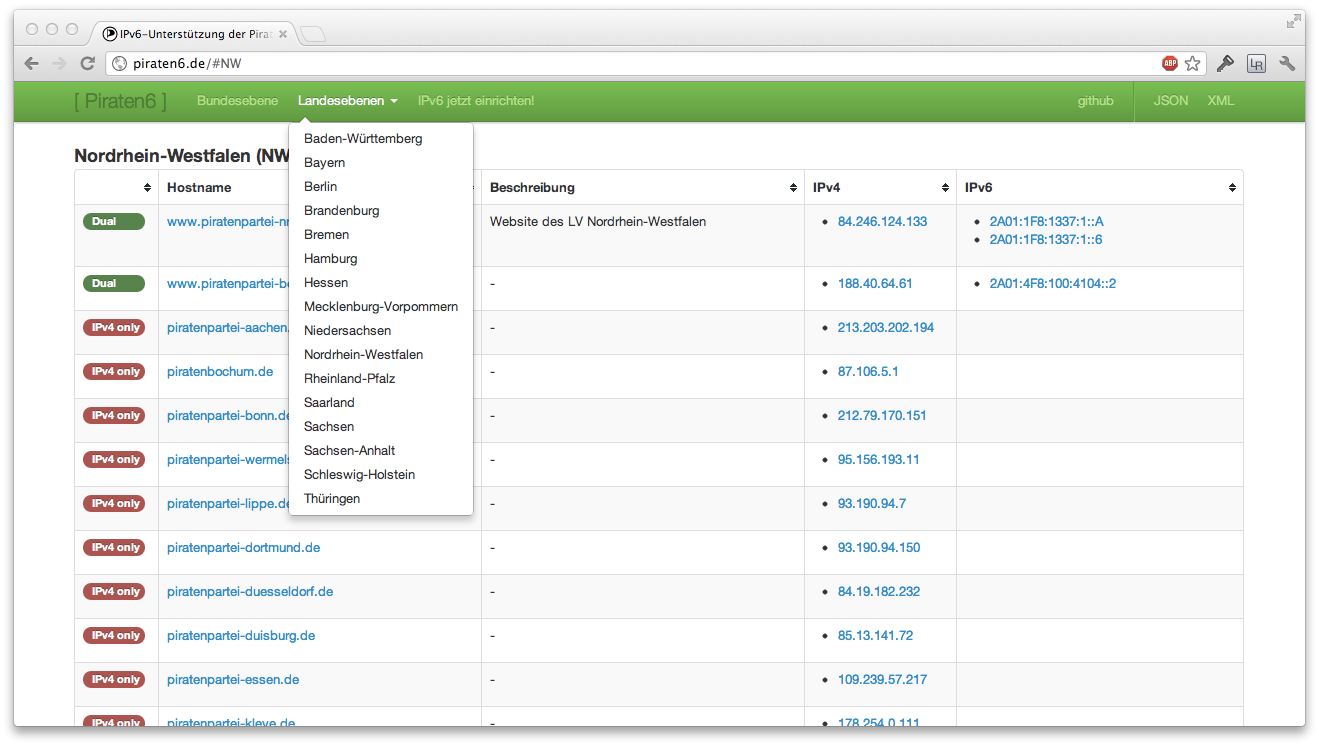Download data via the JSON link

tap(1170, 101)
